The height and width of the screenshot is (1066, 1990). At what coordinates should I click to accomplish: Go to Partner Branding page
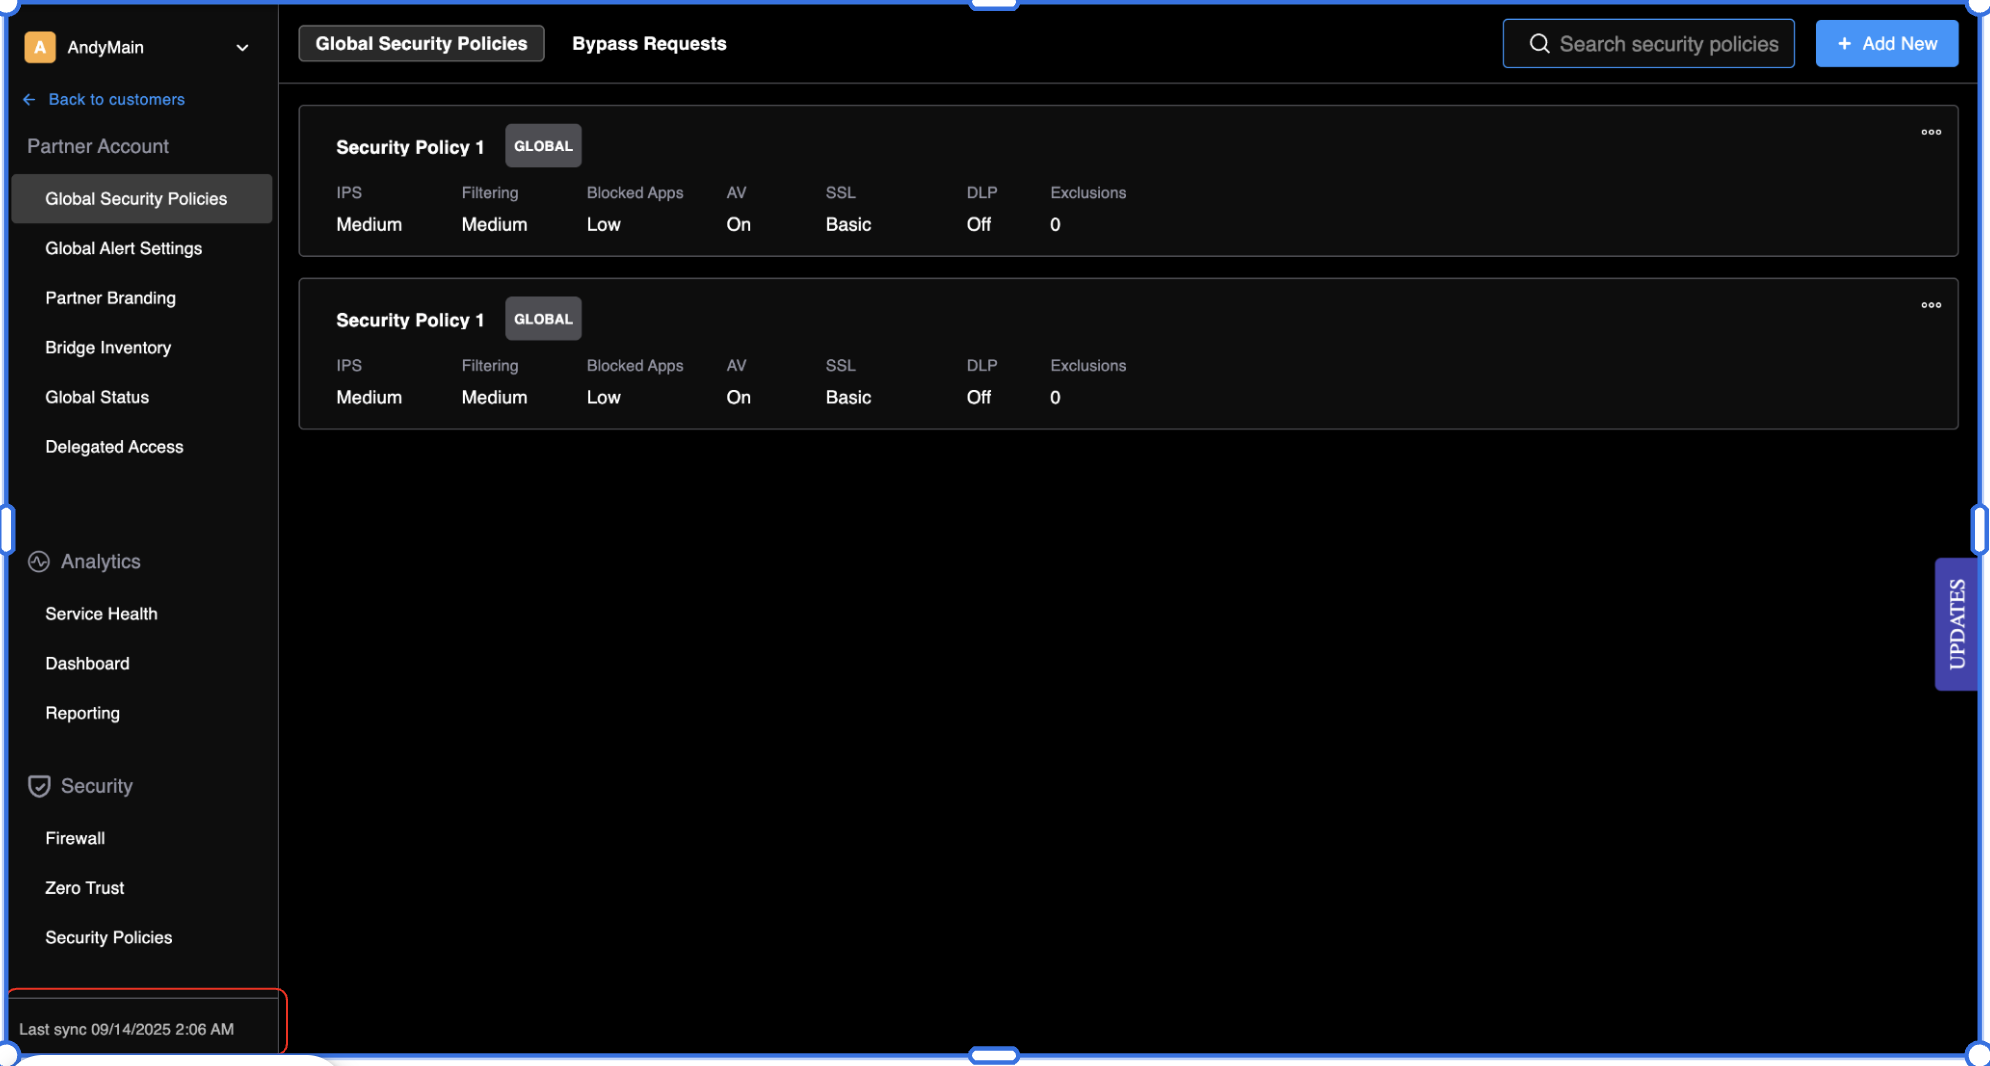tap(110, 298)
